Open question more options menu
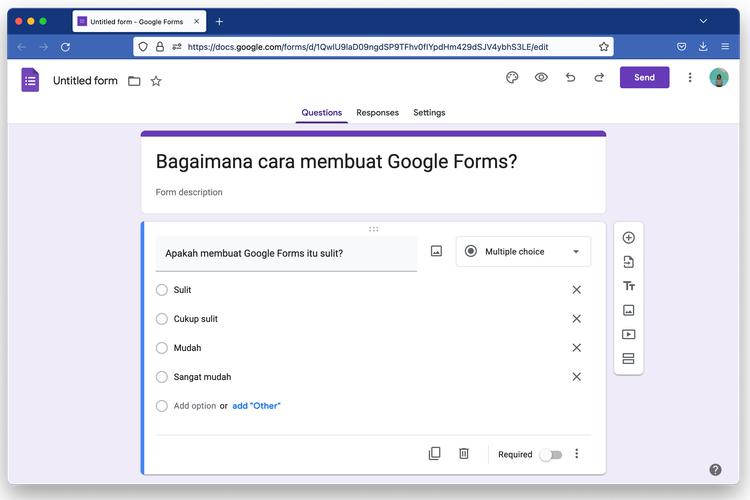The height and width of the screenshot is (500, 750). (576, 454)
